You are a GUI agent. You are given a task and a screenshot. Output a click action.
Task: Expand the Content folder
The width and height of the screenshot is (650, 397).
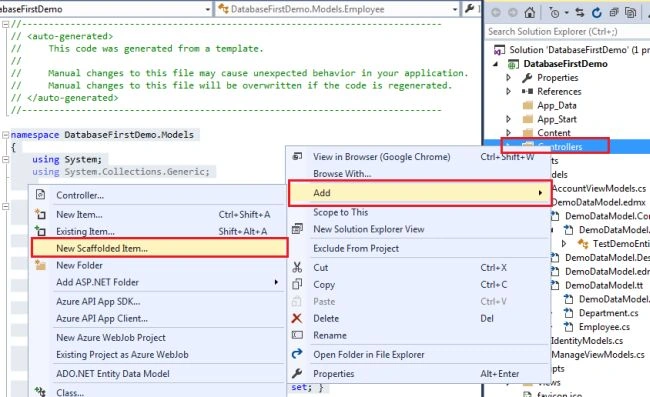[x=509, y=133]
